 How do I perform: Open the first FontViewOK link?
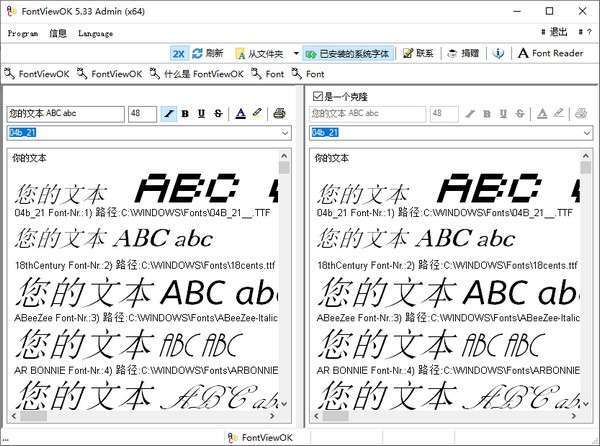(x=37, y=74)
